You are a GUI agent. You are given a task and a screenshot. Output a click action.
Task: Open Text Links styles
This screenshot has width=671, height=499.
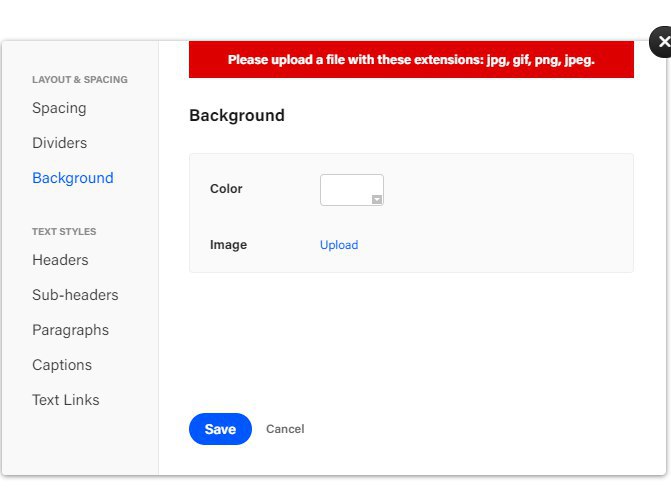tap(66, 400)
